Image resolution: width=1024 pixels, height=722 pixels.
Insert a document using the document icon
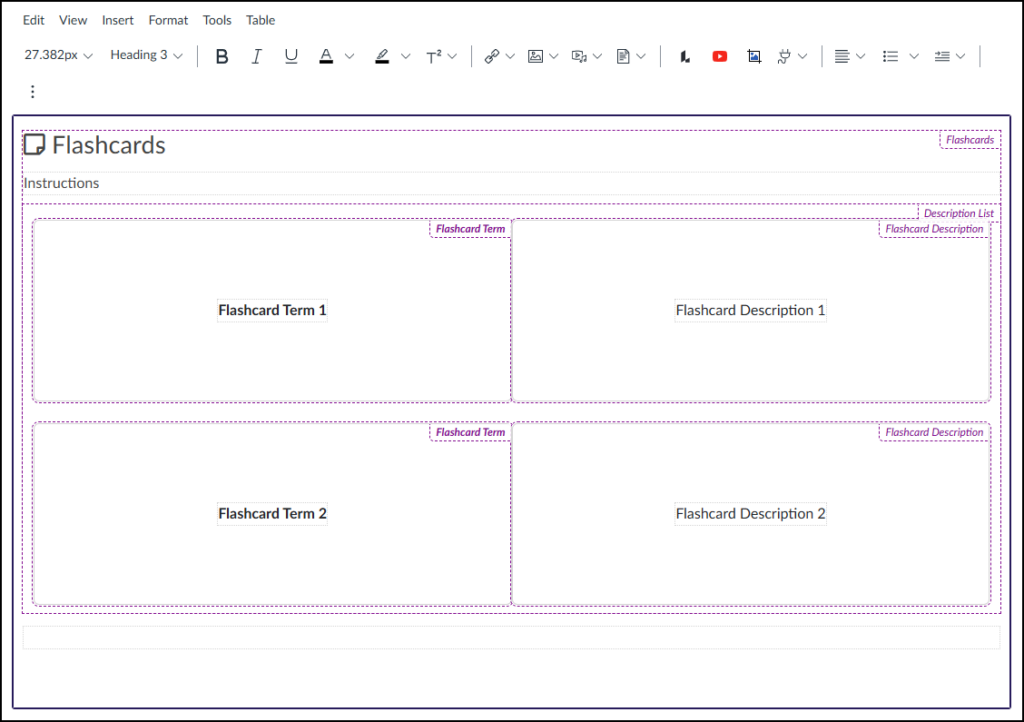[x=624, y=56]
